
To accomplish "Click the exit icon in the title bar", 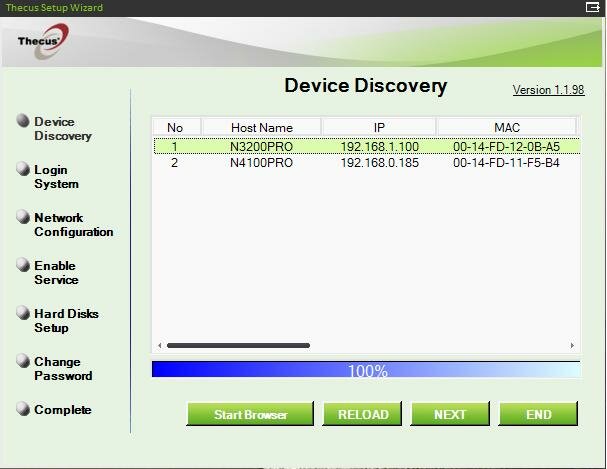I will [592, 7].
